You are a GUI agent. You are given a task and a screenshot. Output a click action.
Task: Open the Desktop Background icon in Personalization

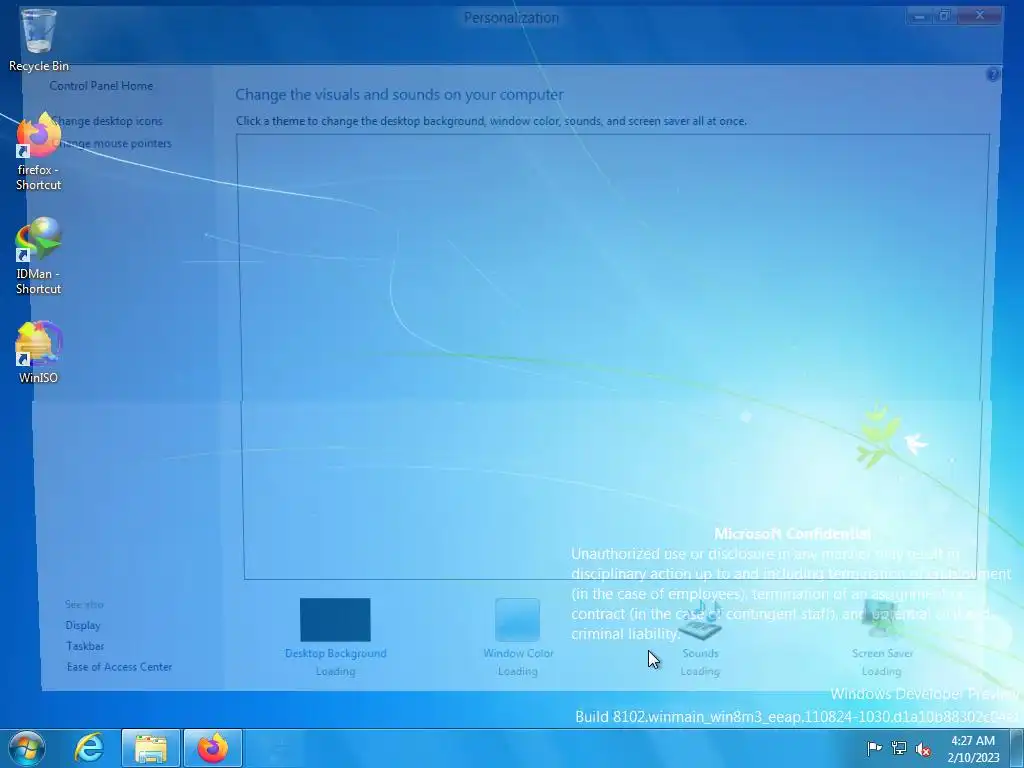[x=335, y=620]
